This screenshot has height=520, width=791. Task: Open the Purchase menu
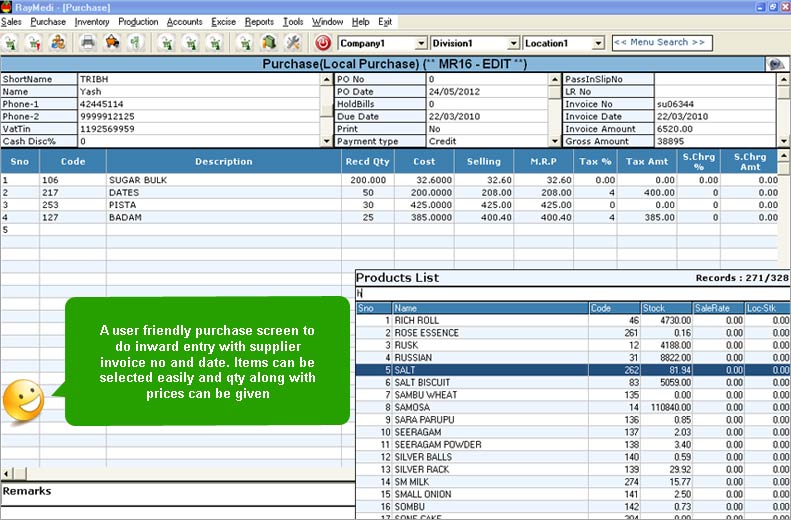click(48, 22)
